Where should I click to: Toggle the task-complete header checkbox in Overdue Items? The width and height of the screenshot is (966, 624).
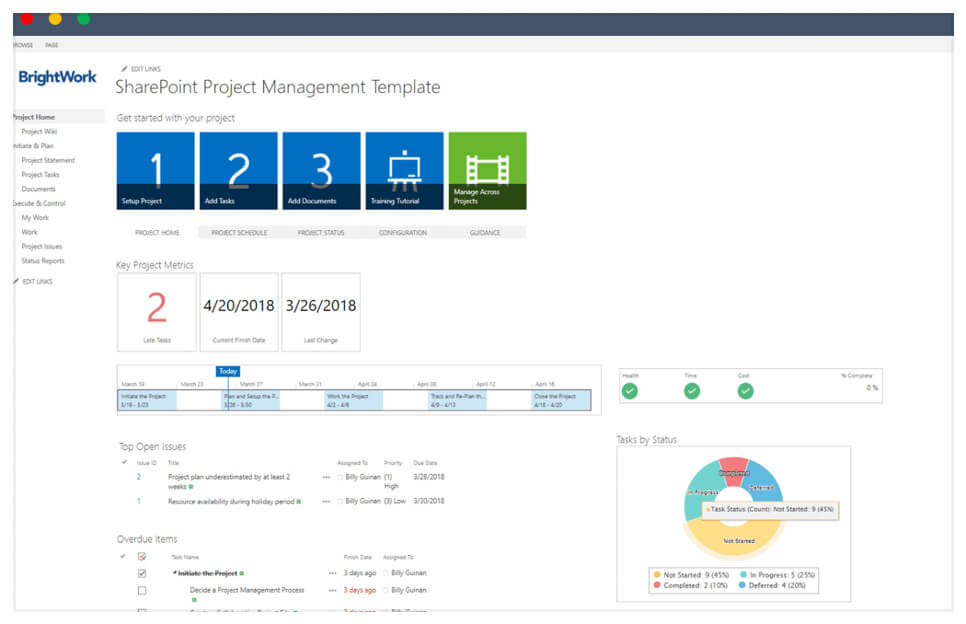pos(142,556)
